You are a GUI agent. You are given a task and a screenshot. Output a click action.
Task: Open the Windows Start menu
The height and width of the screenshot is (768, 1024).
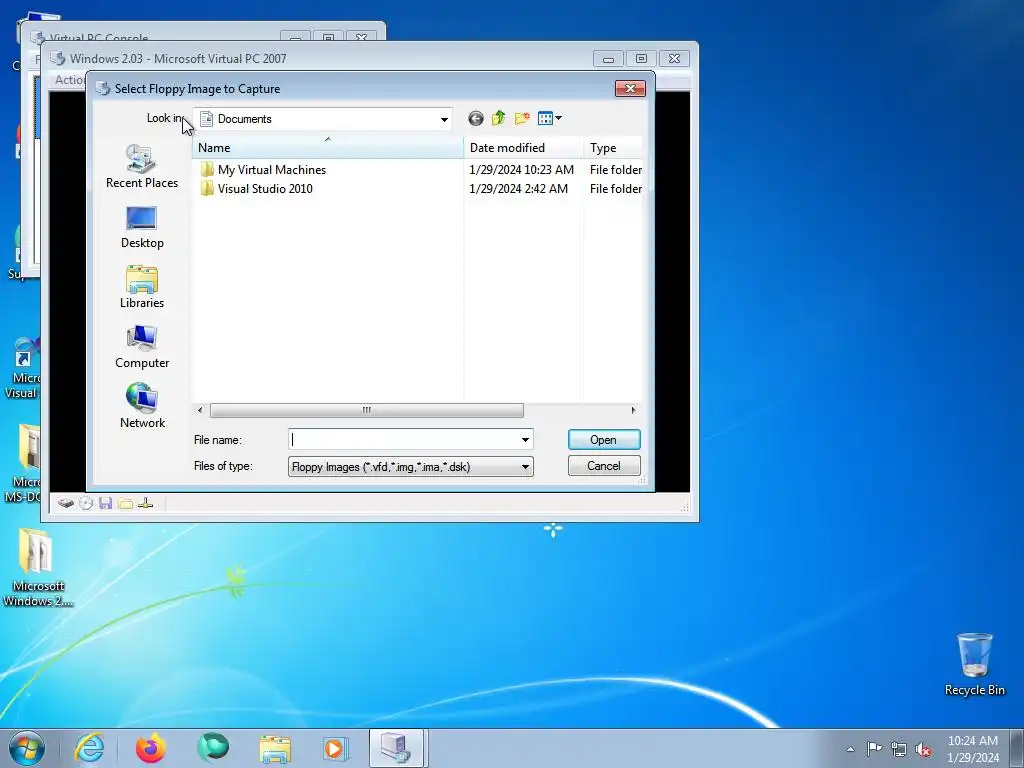coord(27,748)
